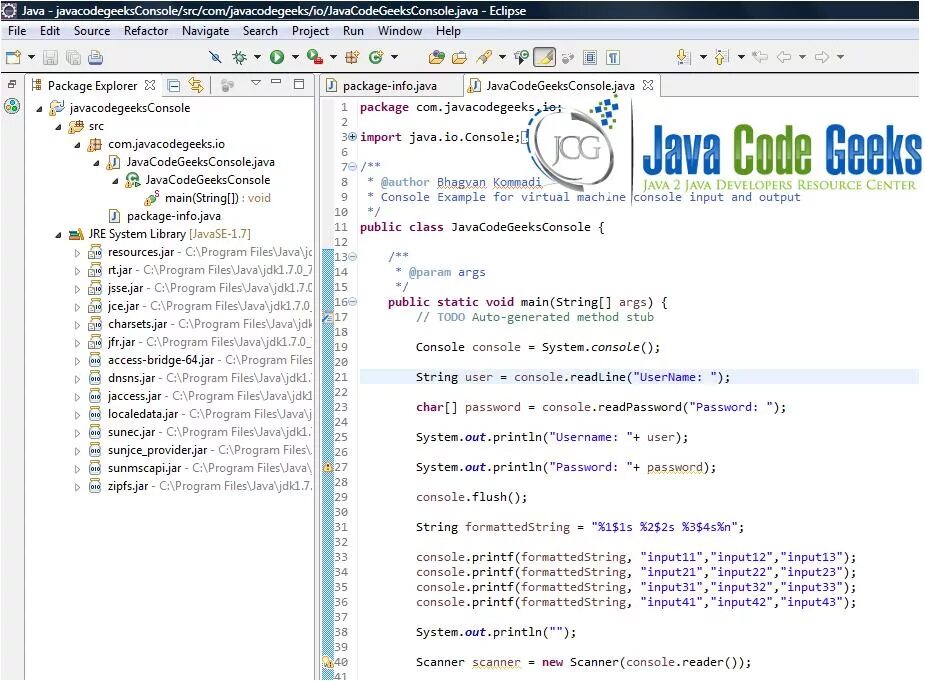Screen dimensions: 925x681
Task: Place cursor in the console.flush() line
Action: coord(471,497)
